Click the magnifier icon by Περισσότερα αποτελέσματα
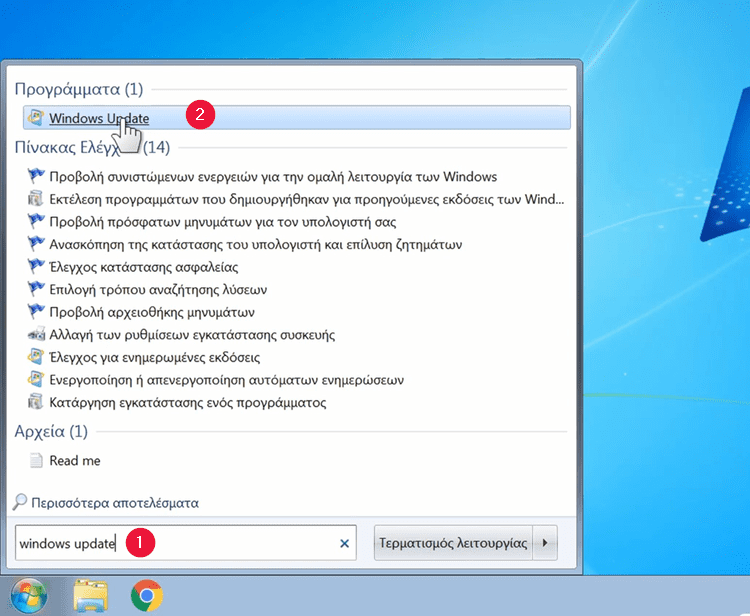 click(x=20, y=502)
